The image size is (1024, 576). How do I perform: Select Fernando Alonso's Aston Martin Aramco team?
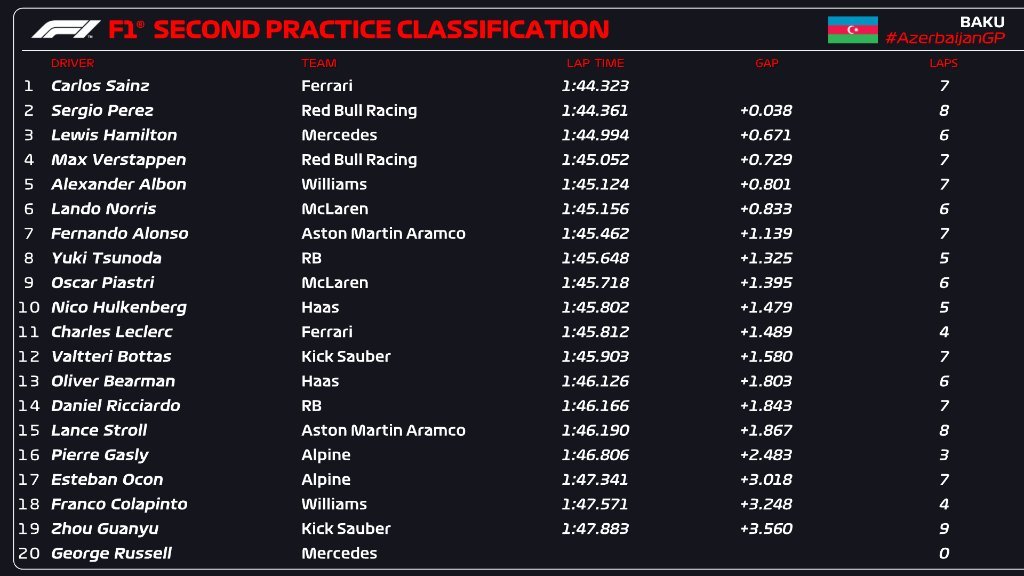[x=383, y=233]
